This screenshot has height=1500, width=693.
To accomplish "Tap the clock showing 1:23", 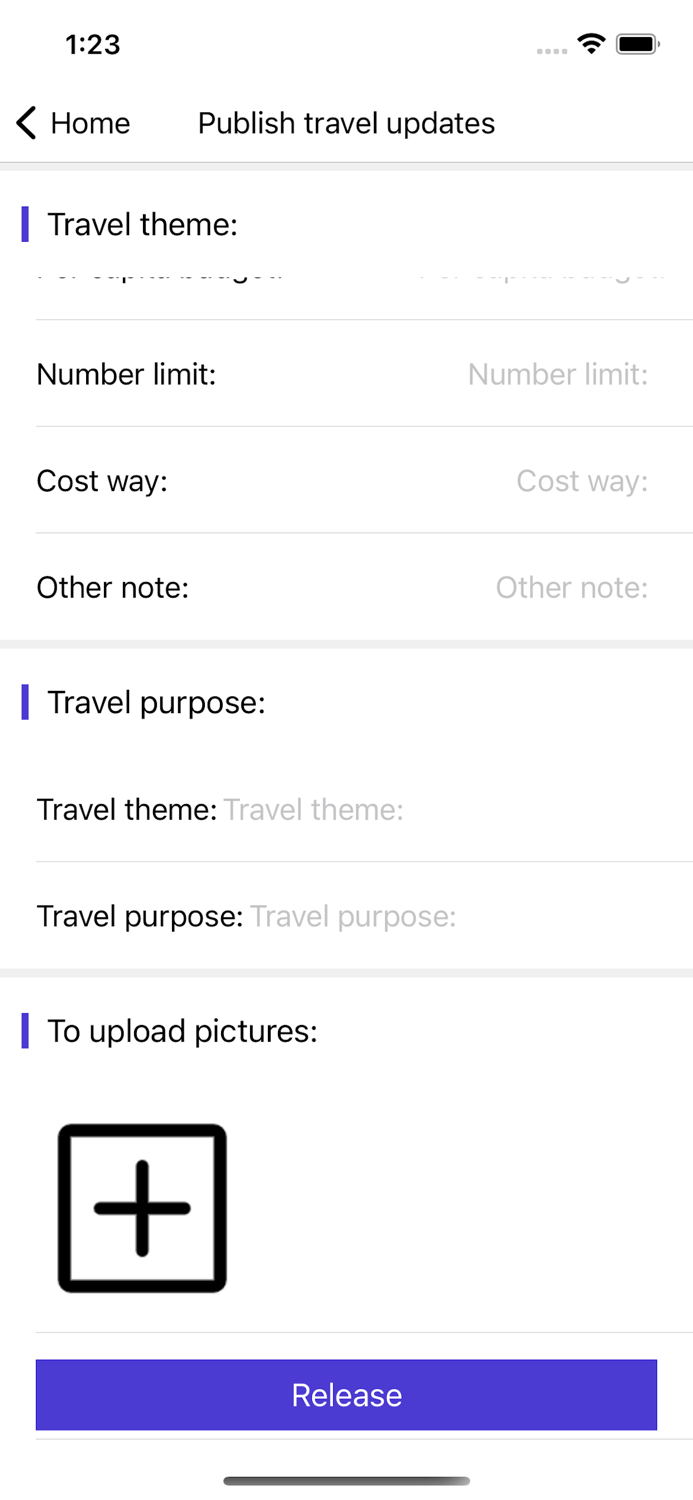I will point(92,44).
